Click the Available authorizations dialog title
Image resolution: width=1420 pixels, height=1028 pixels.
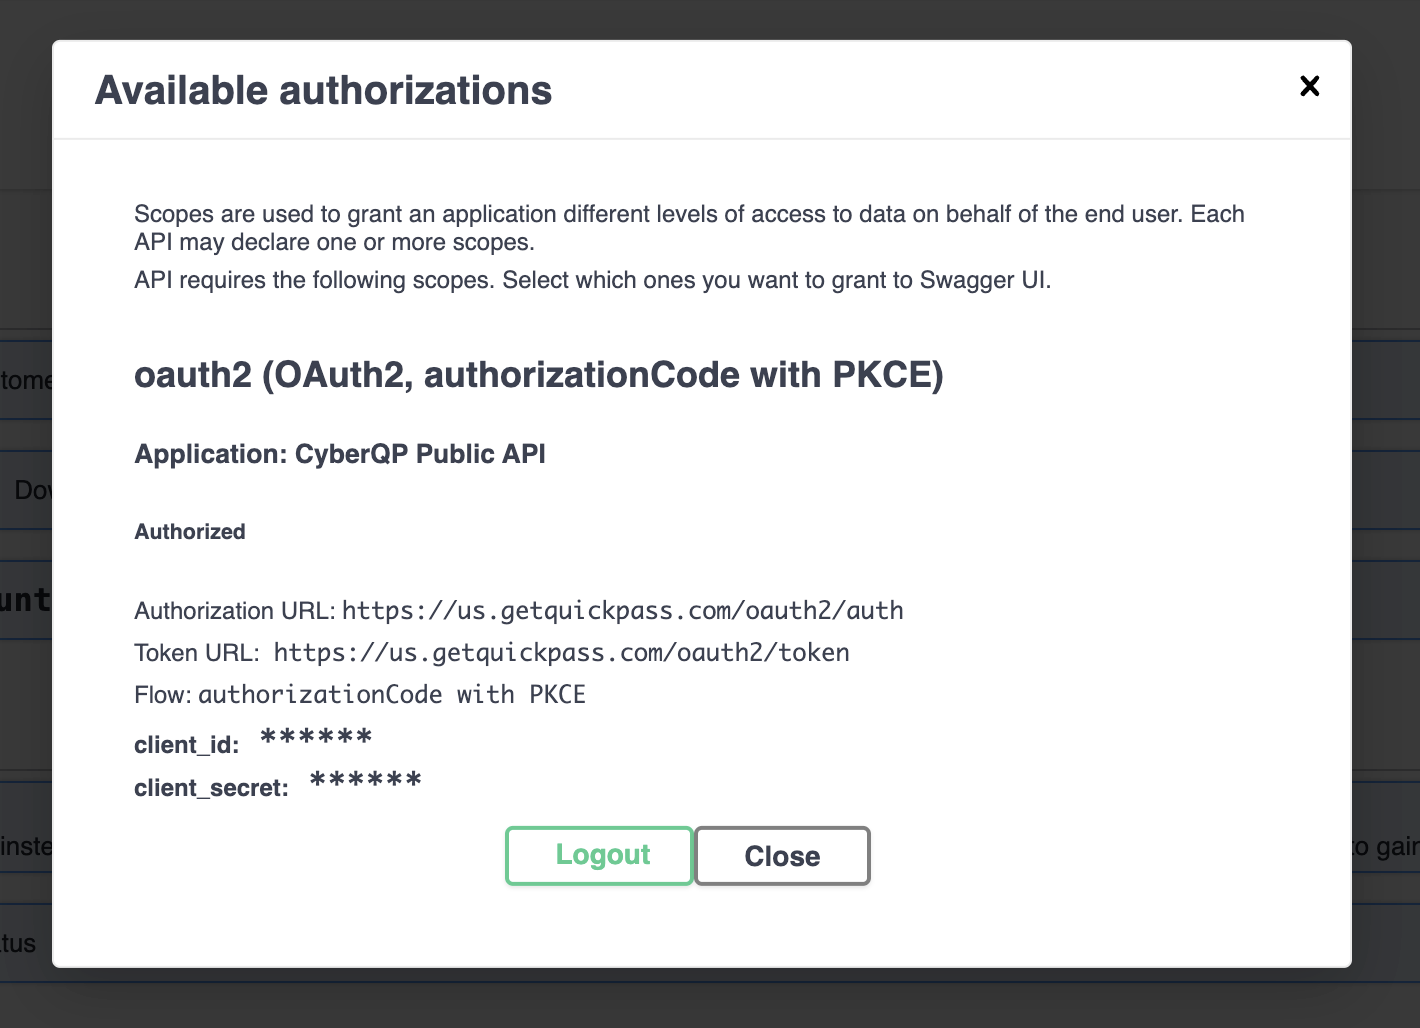tap(323, 90)
